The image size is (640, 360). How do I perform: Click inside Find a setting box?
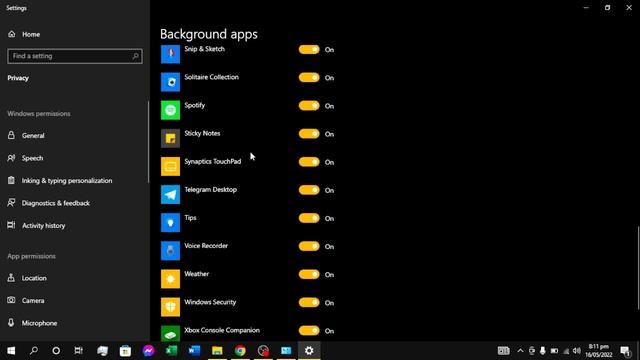point(75,56)
